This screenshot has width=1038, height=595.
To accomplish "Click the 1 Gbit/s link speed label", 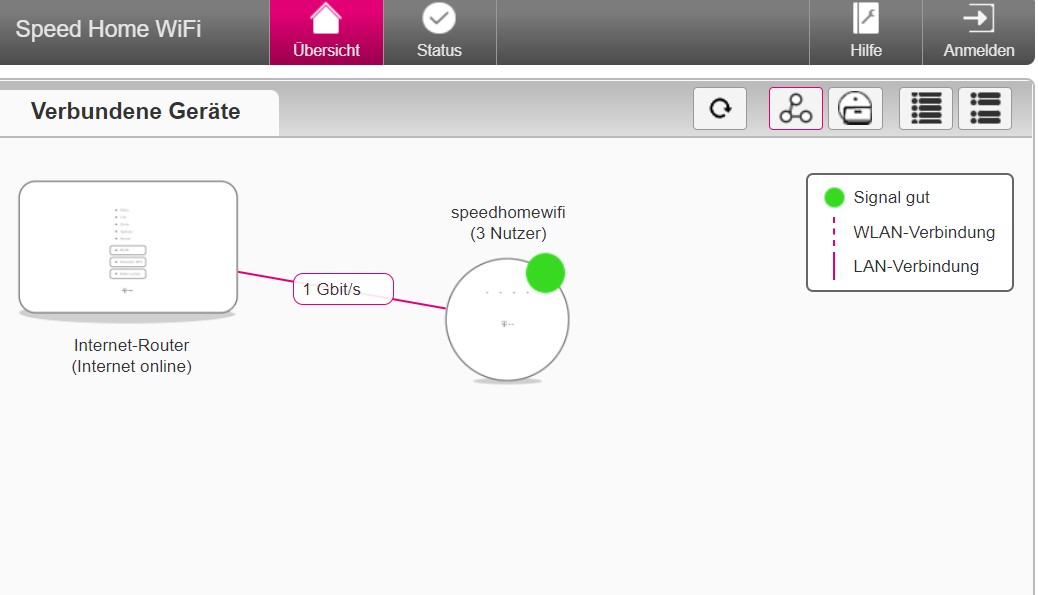I will coord(343,289).
